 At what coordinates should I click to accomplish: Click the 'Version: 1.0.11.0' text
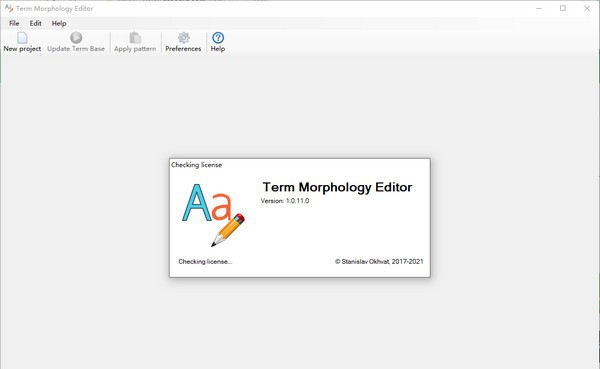pyautogui.click(x=285, y=201)
